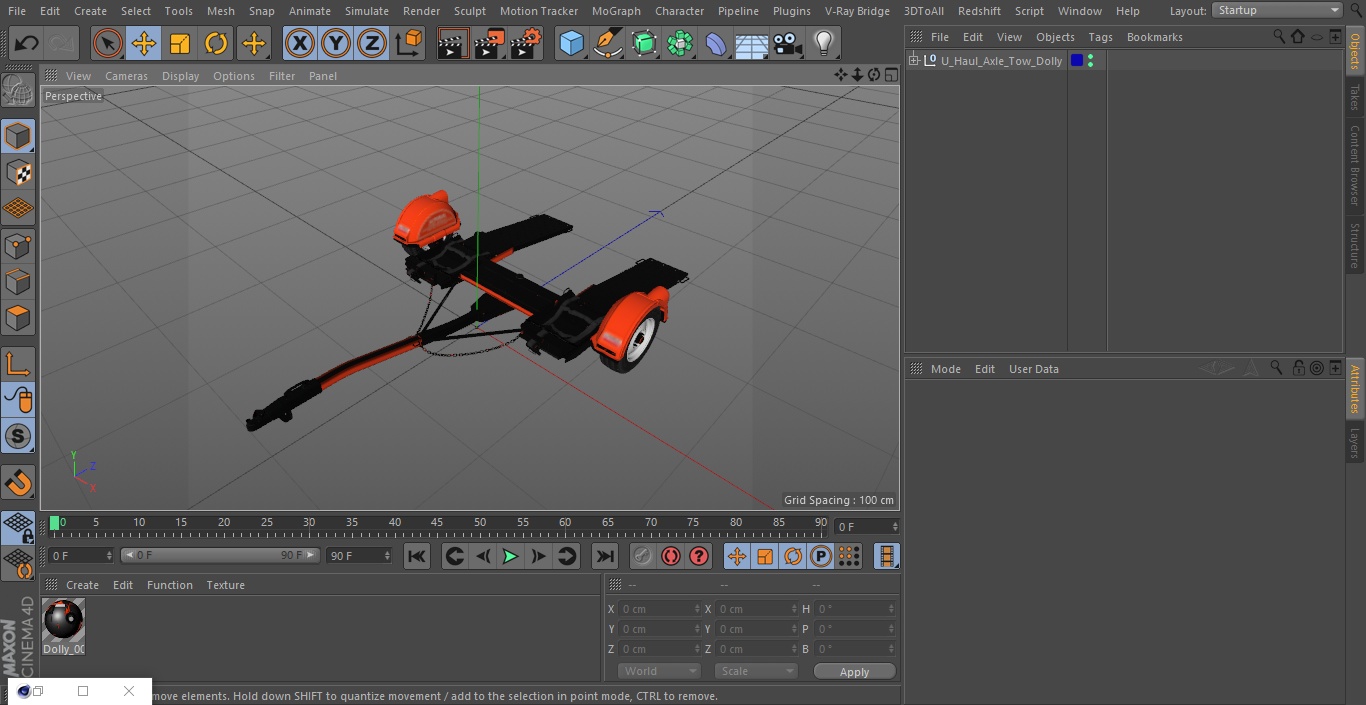The width and height of the screenshot is (1366, 705).
Task: Toggle Y axis lock
Action: point(336,43)
